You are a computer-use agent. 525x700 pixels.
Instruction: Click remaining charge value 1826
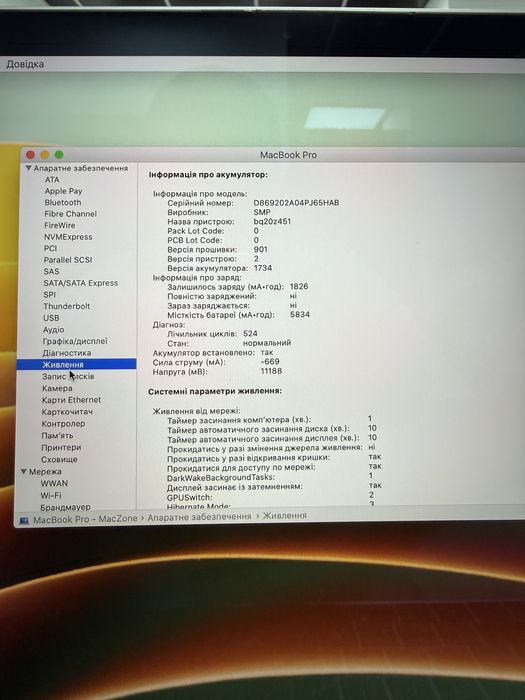coord(299,286)
